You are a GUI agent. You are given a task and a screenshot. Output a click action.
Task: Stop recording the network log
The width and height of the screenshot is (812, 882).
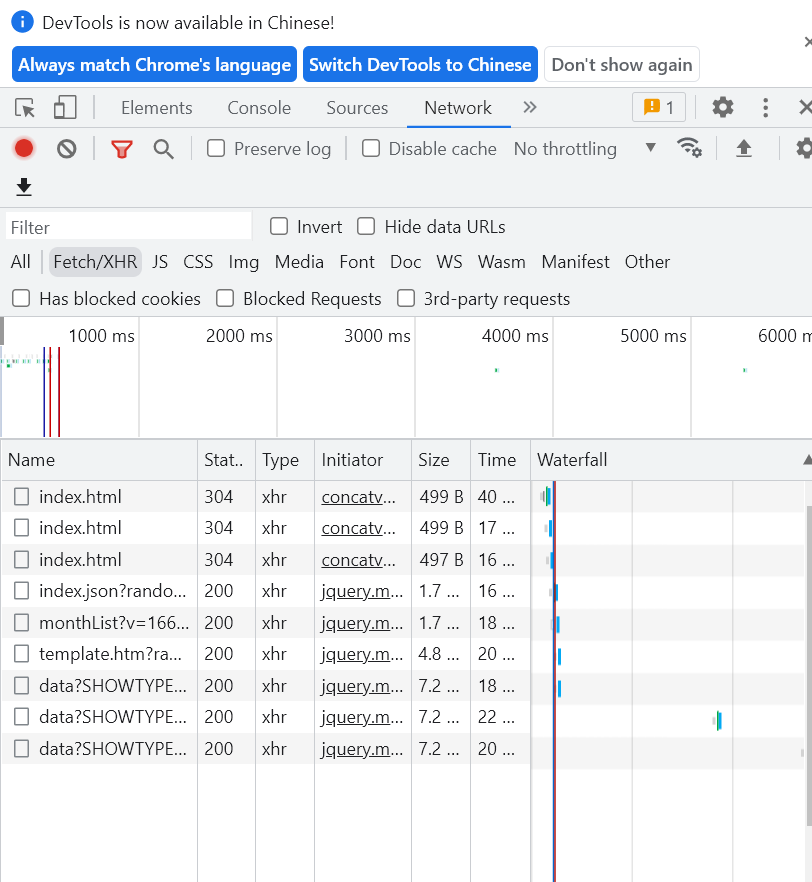pyautogui.click(x=24, y=148)
